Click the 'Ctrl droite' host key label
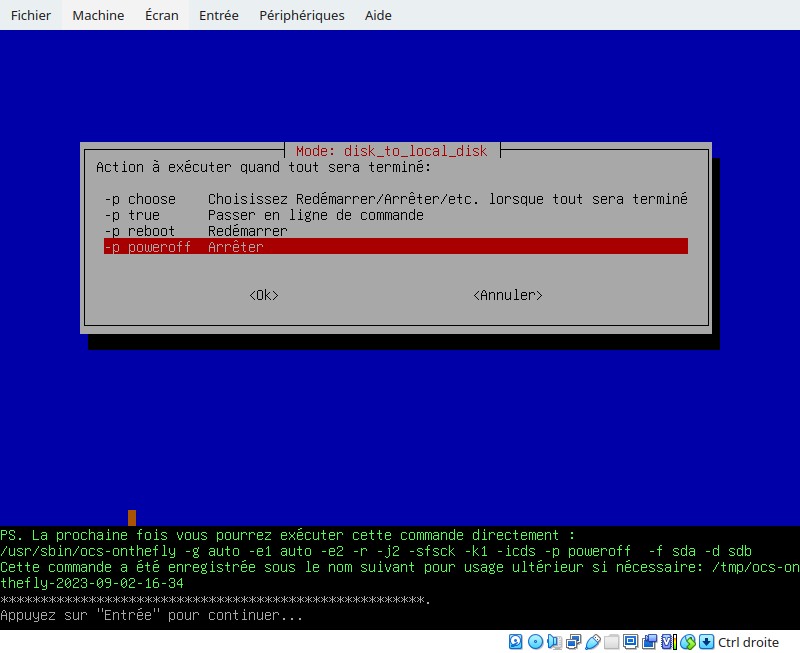 [x=748, y=642]
